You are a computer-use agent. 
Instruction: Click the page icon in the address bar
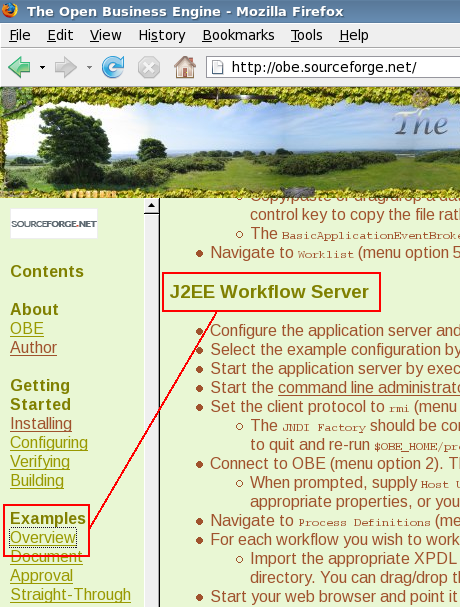218,67
